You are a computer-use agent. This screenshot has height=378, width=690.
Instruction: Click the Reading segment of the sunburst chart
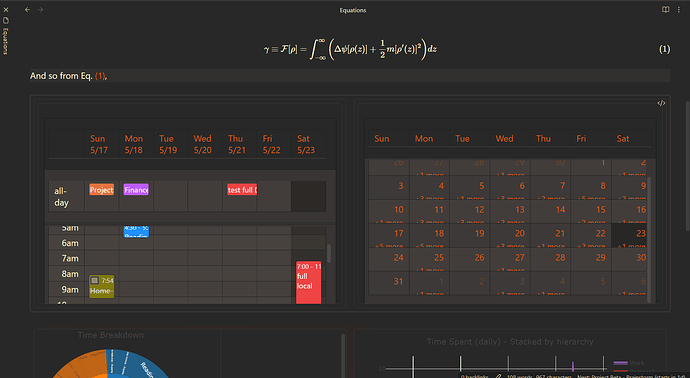click(x=147, y=367)
